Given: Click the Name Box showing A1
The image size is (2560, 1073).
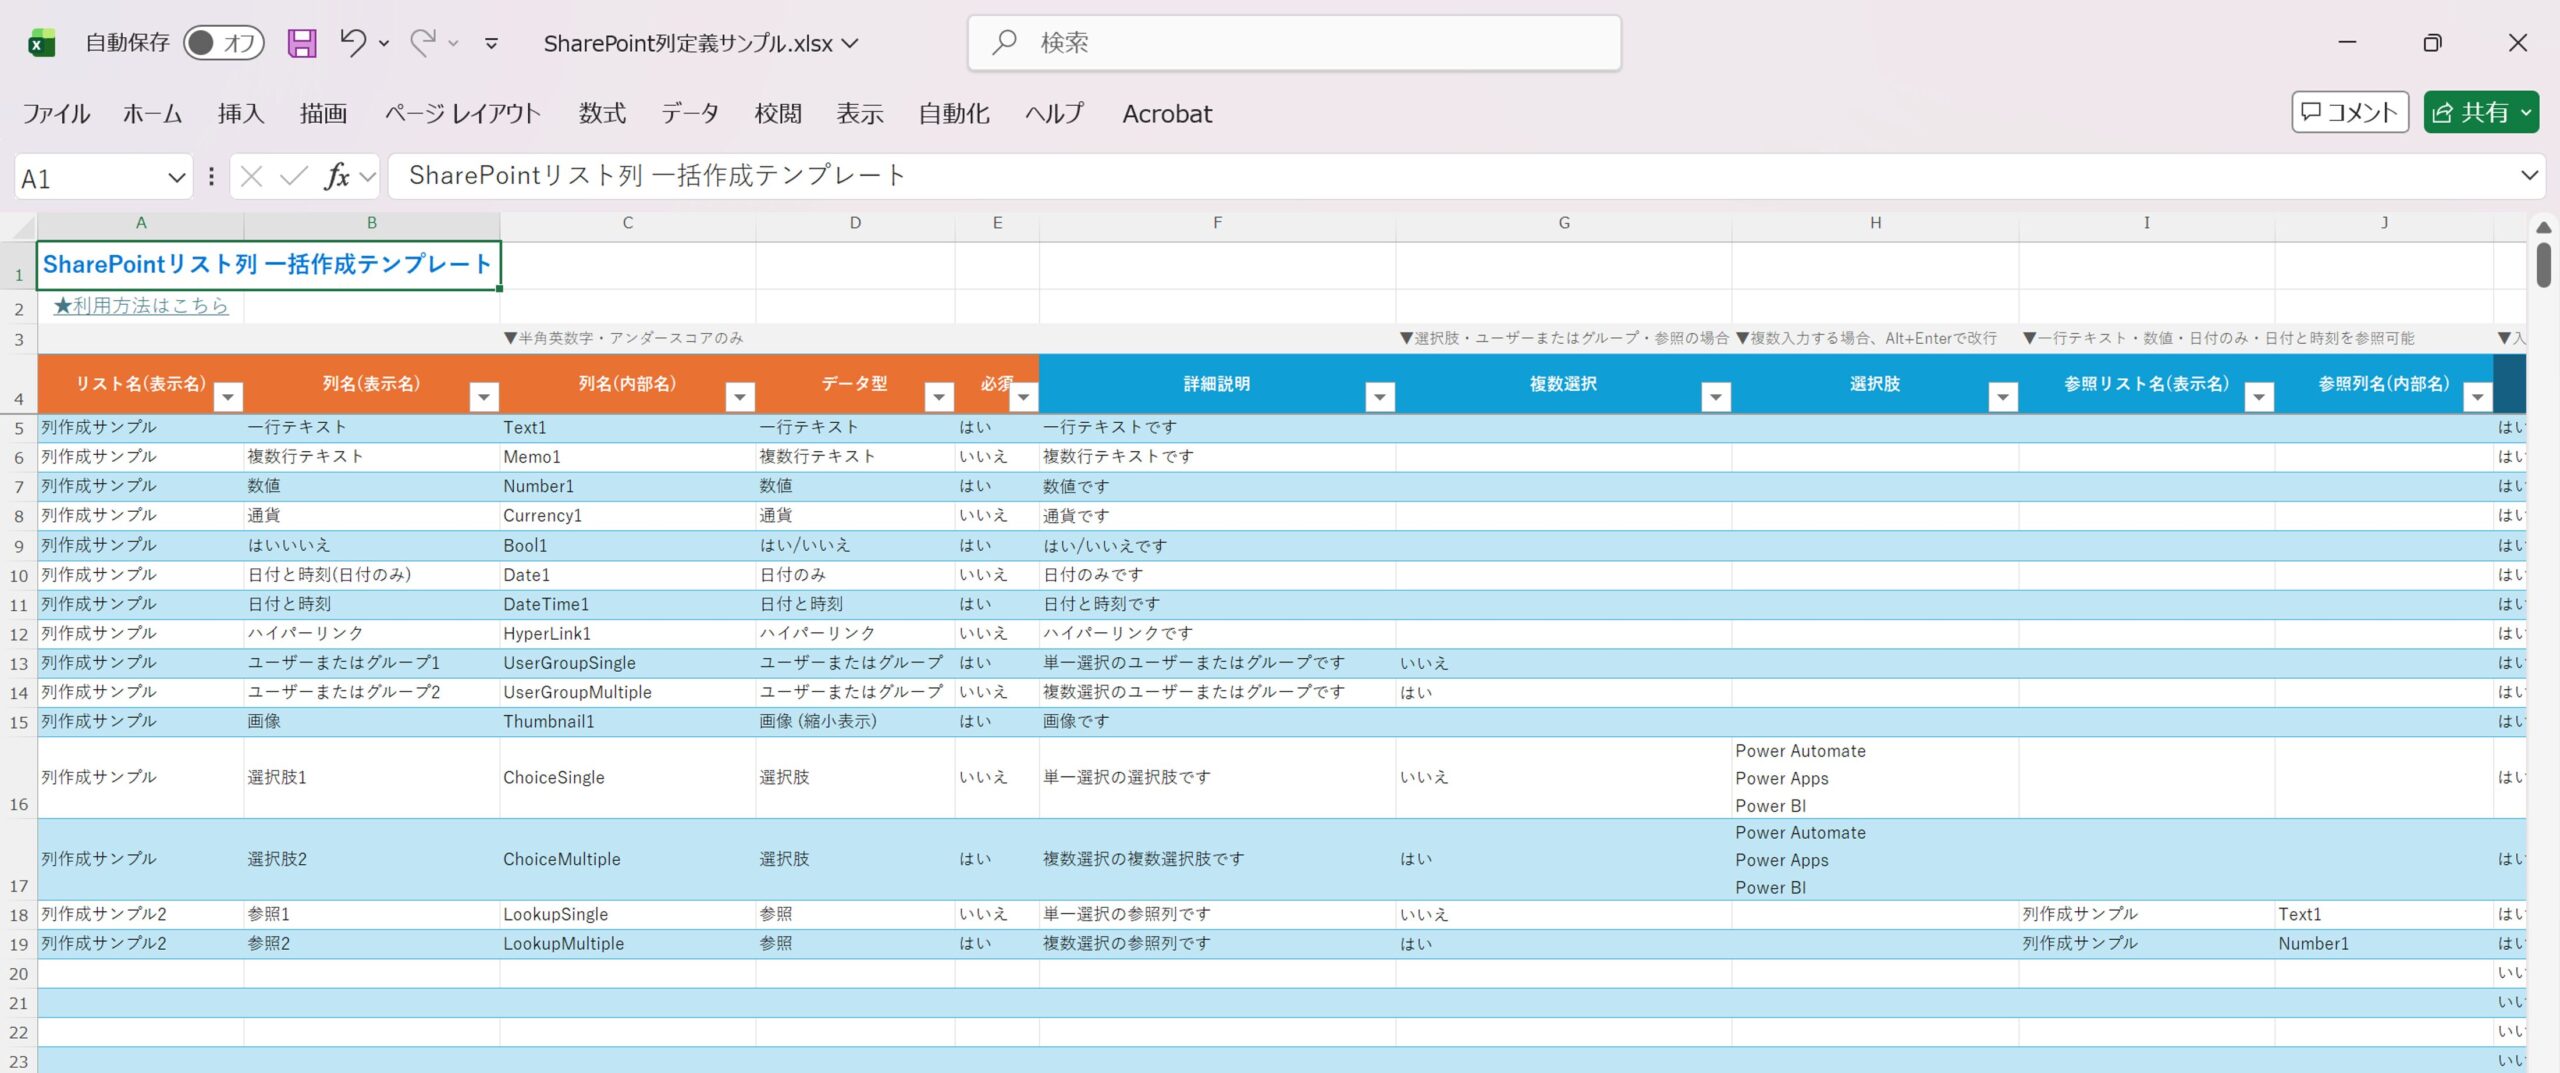Looking at the screenshot, I should coord(90,178).
